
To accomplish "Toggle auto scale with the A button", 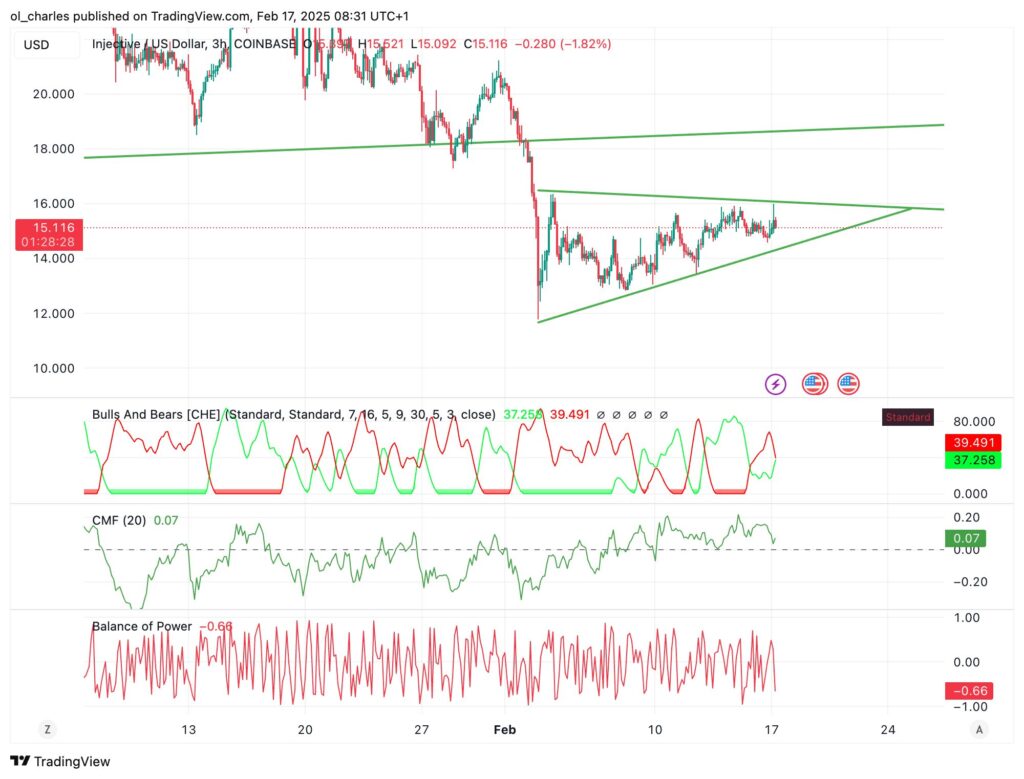I will point(979,730).
